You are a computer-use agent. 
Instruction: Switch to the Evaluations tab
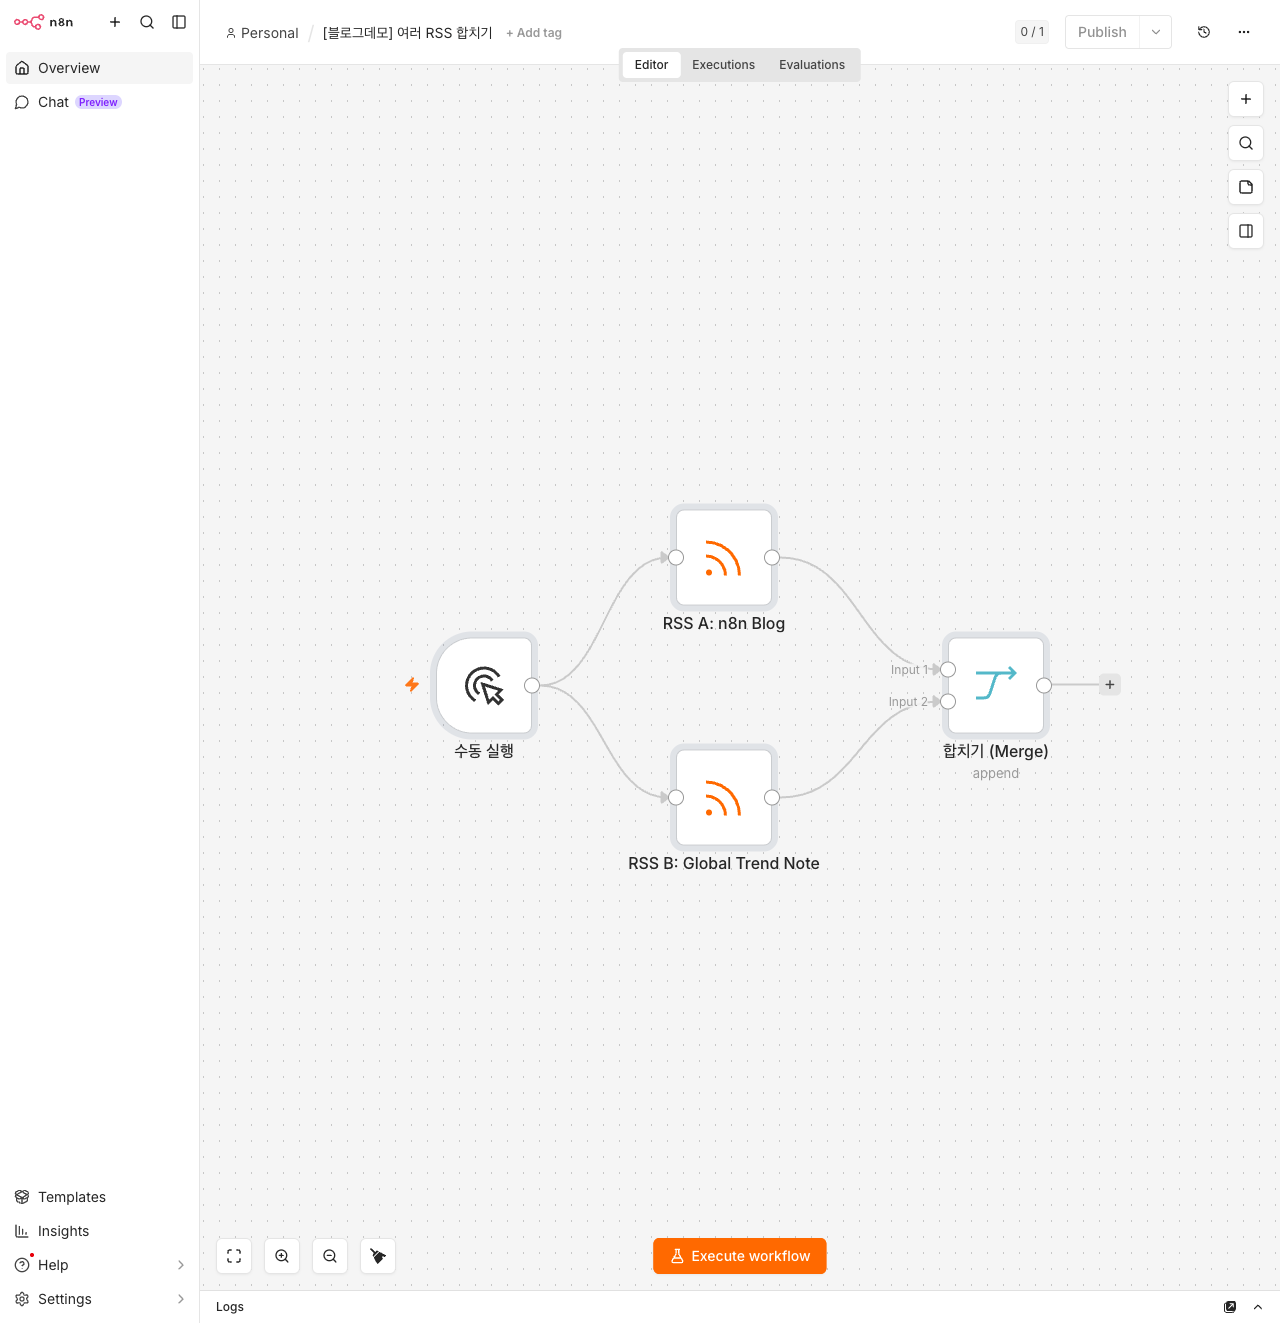(812, 65)
